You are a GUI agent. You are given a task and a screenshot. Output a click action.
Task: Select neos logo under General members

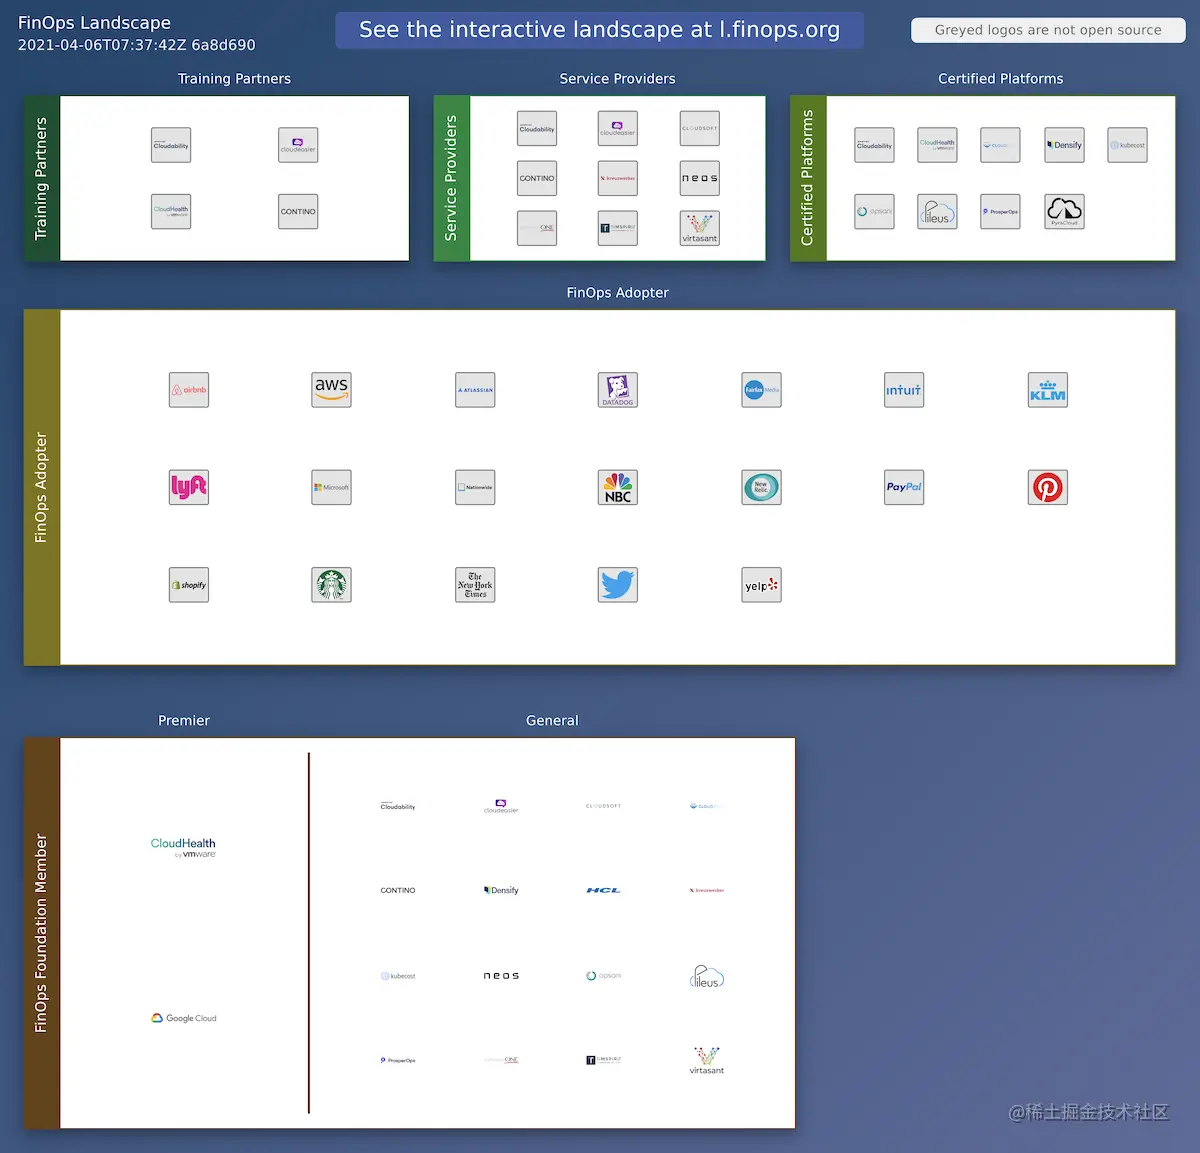pyautogui.click(x=501, y=976)
